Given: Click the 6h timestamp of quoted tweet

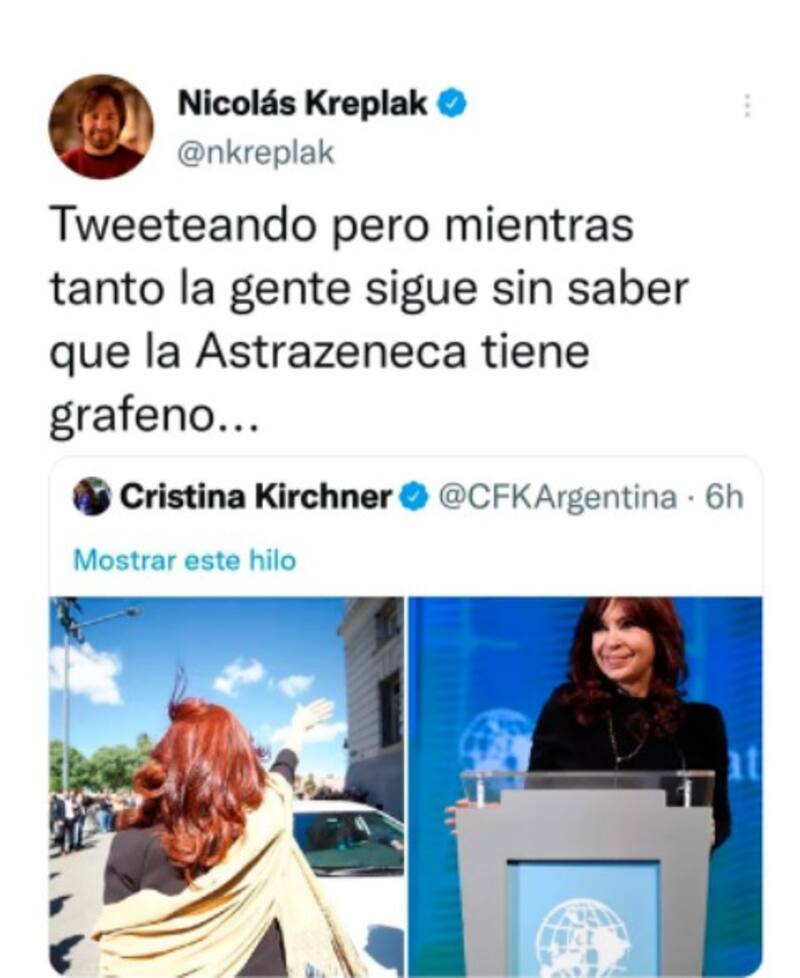Looking at the screenshot, I should pos(724,498).
